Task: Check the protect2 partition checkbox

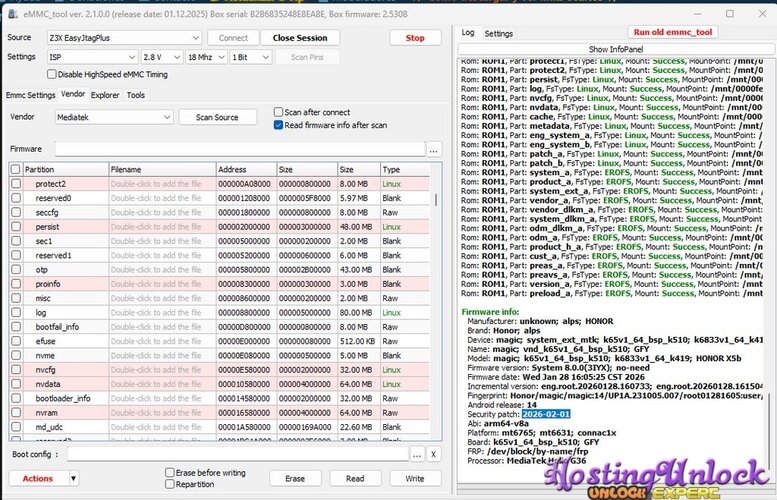Action: [x=16, y=183]
